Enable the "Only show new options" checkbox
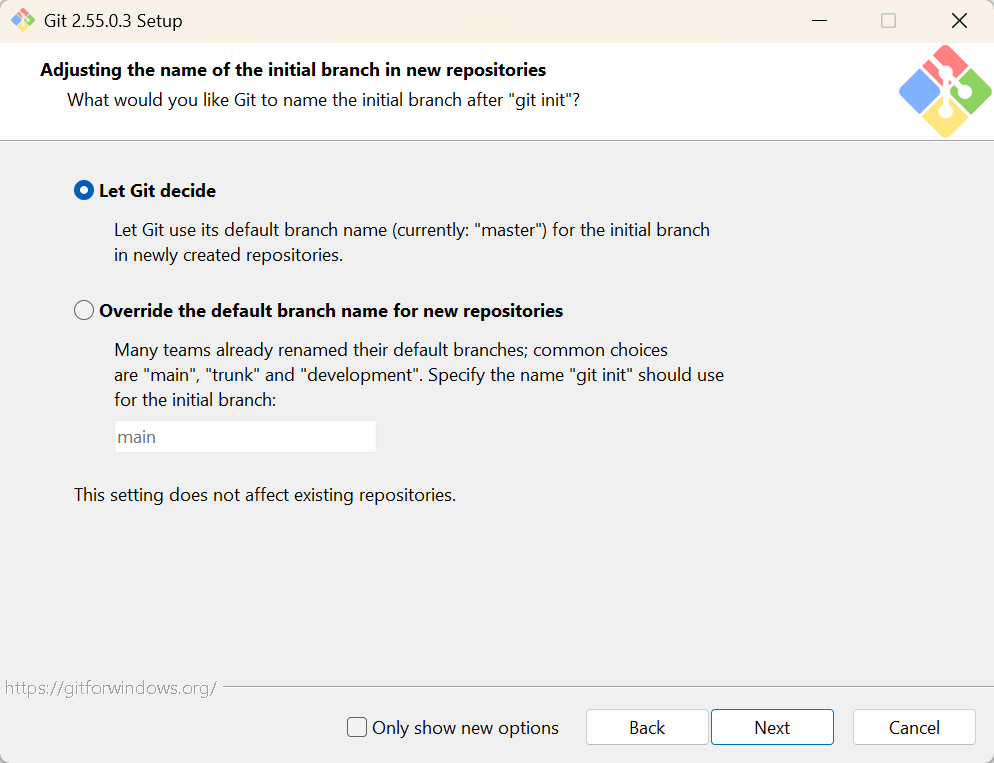The width and height of the screenshot is (994, 763). pyautogui.click(x=357, y=727)
